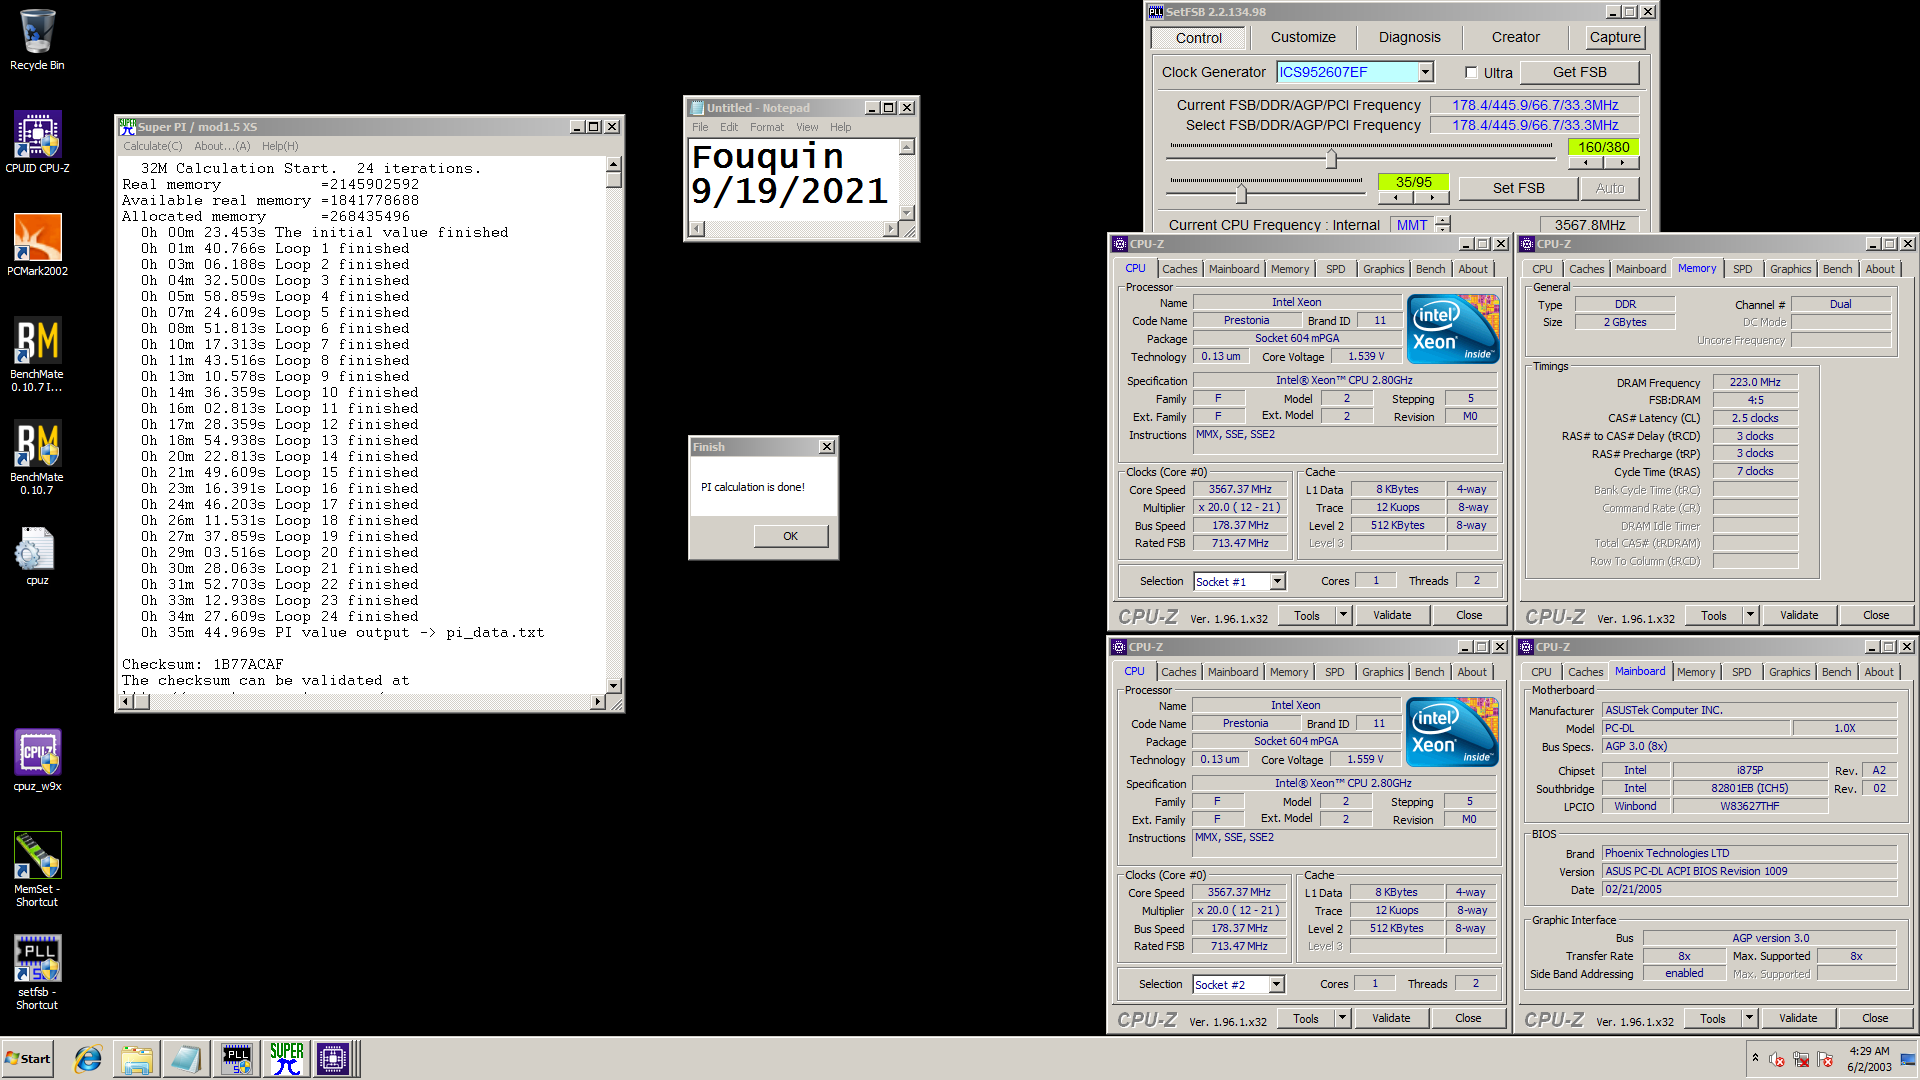The height and width of the screenshot is (1080, 1920).
Task: Select the cpuz_w9x desktop icon
Action: click(37, 761)
